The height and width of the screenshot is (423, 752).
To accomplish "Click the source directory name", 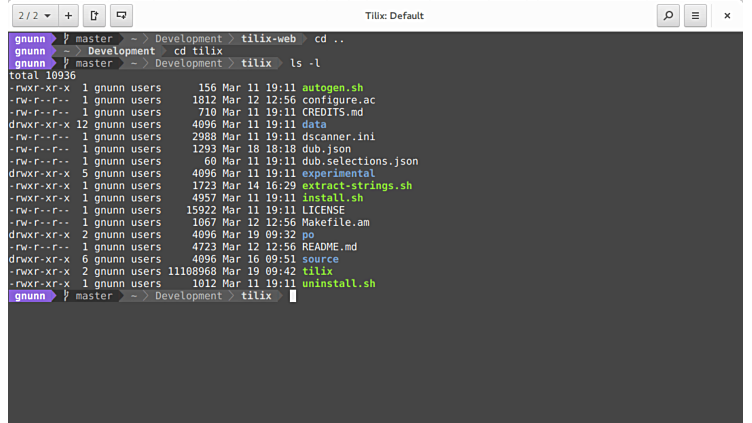I will click(x=320, y=259).
